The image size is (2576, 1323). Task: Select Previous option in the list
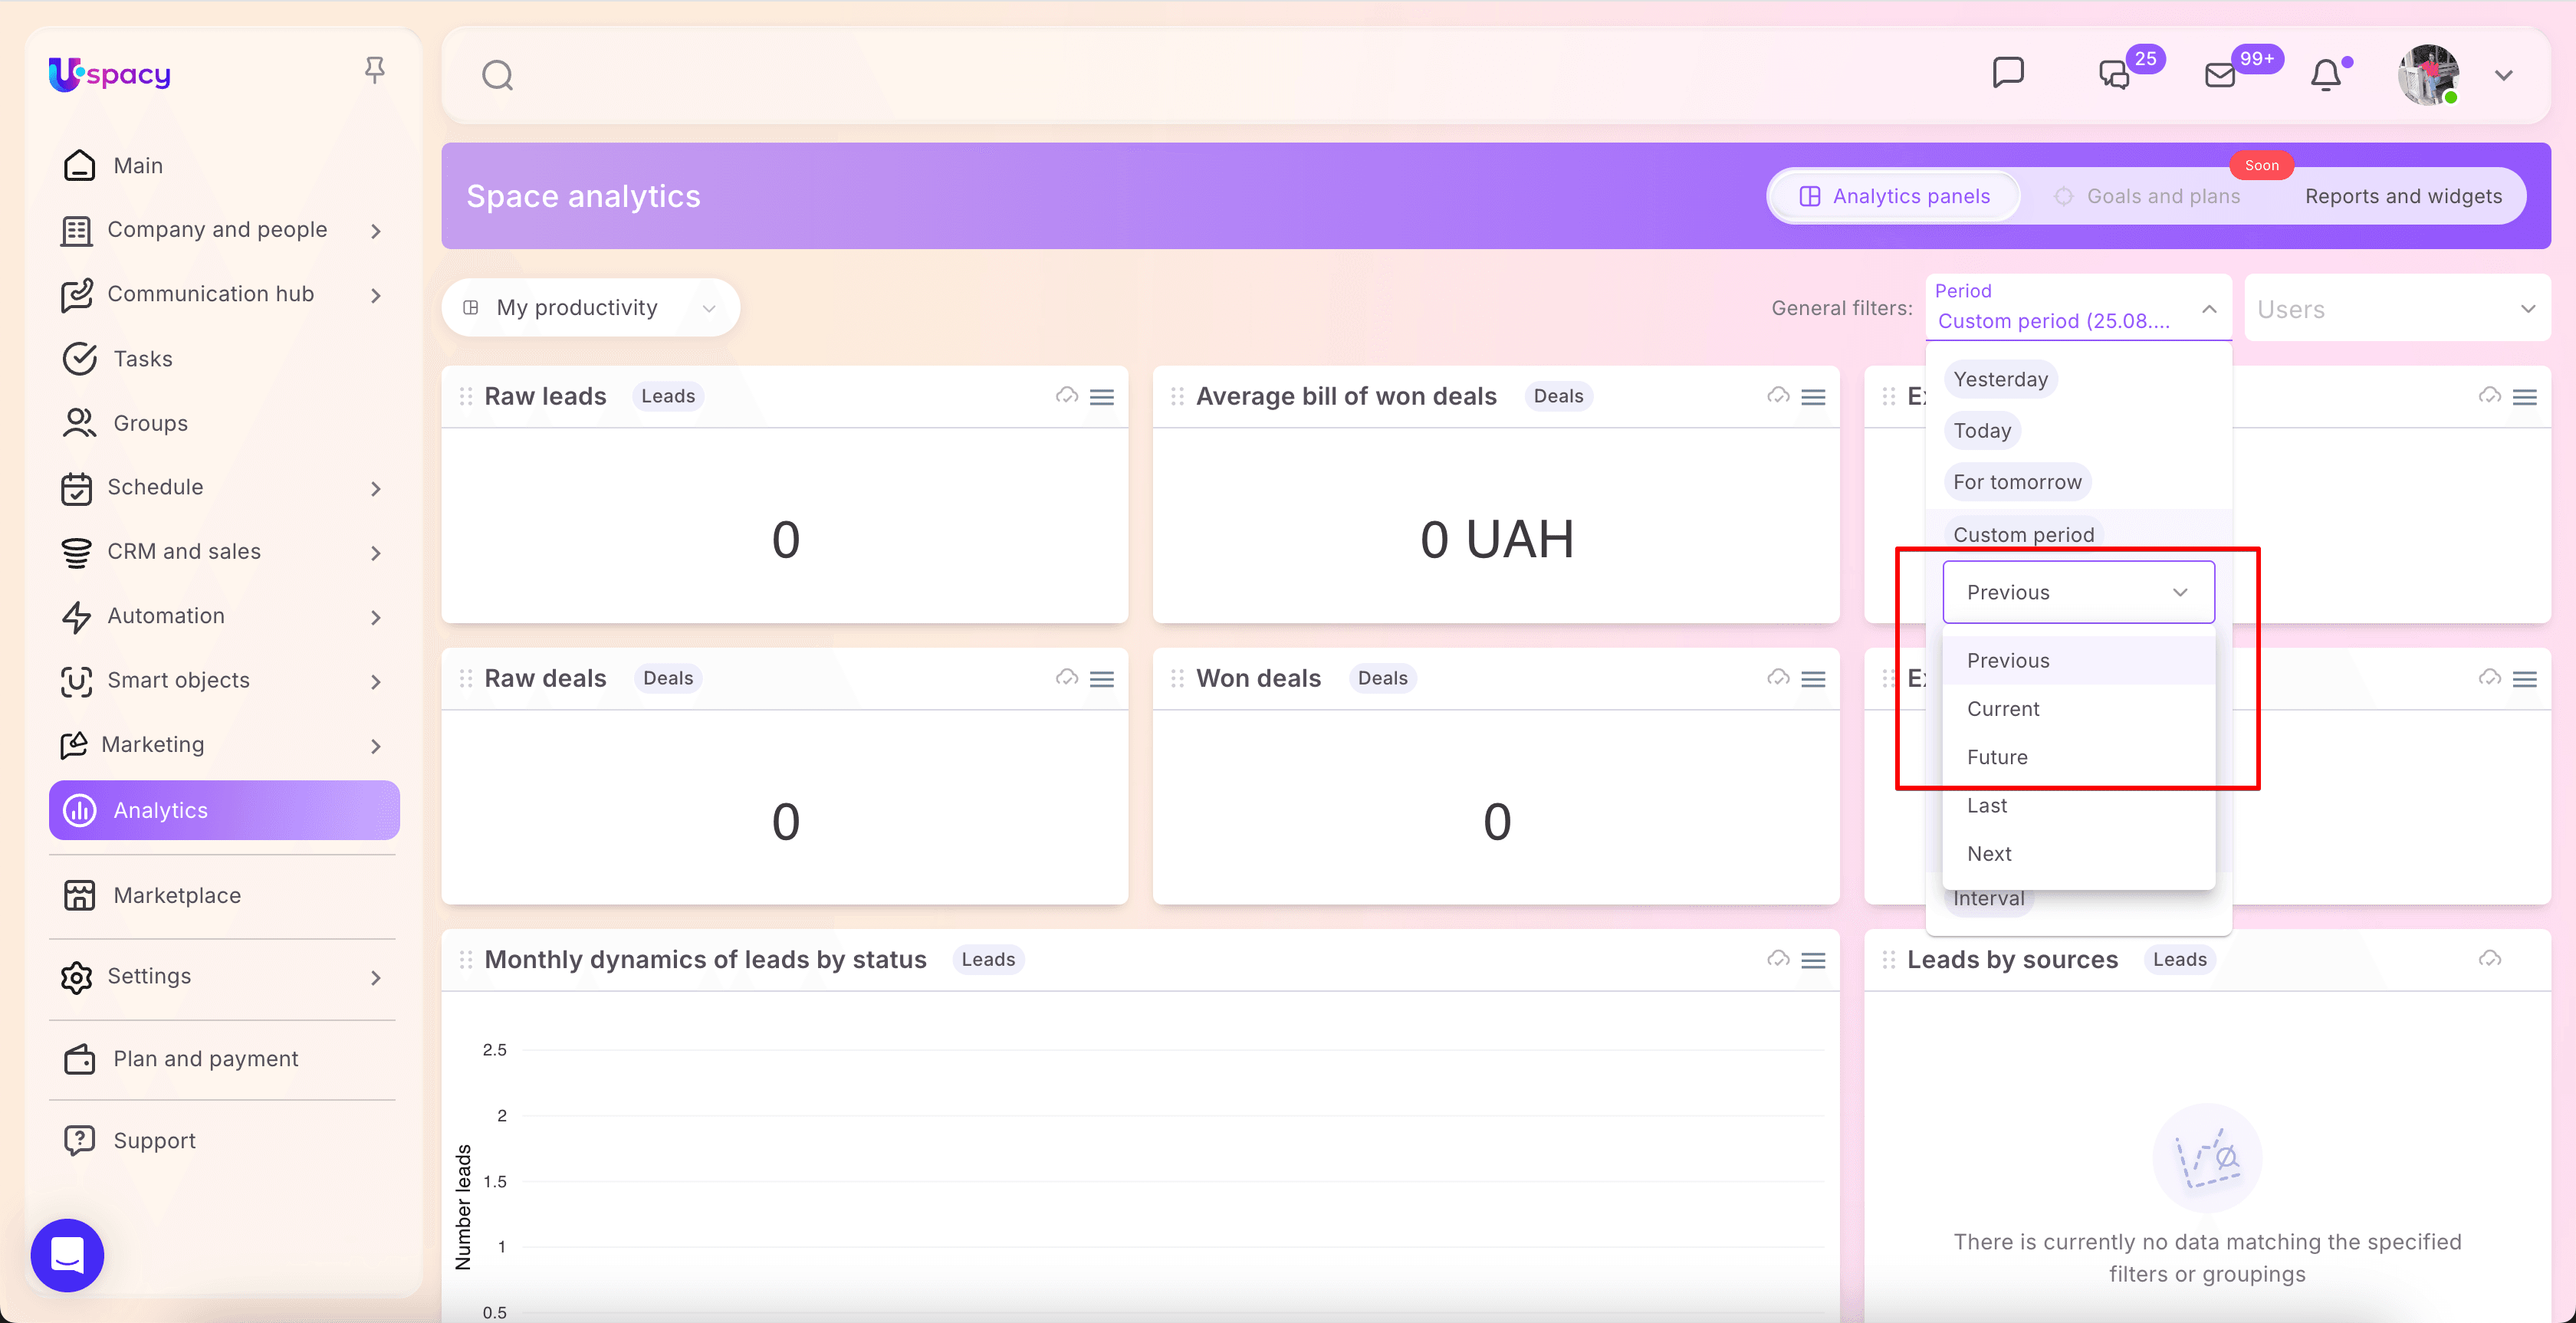point(2078,661)
